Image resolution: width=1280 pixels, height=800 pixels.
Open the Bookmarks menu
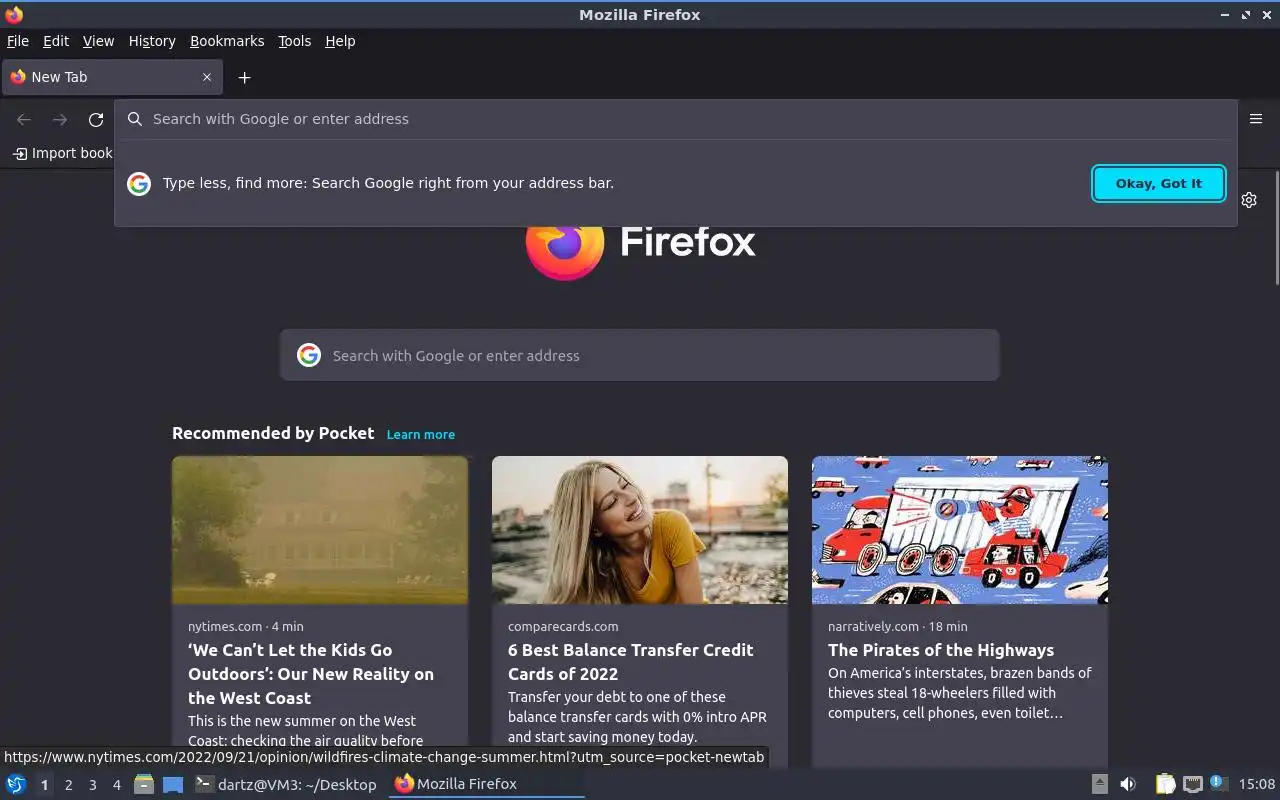click(227, 41)
